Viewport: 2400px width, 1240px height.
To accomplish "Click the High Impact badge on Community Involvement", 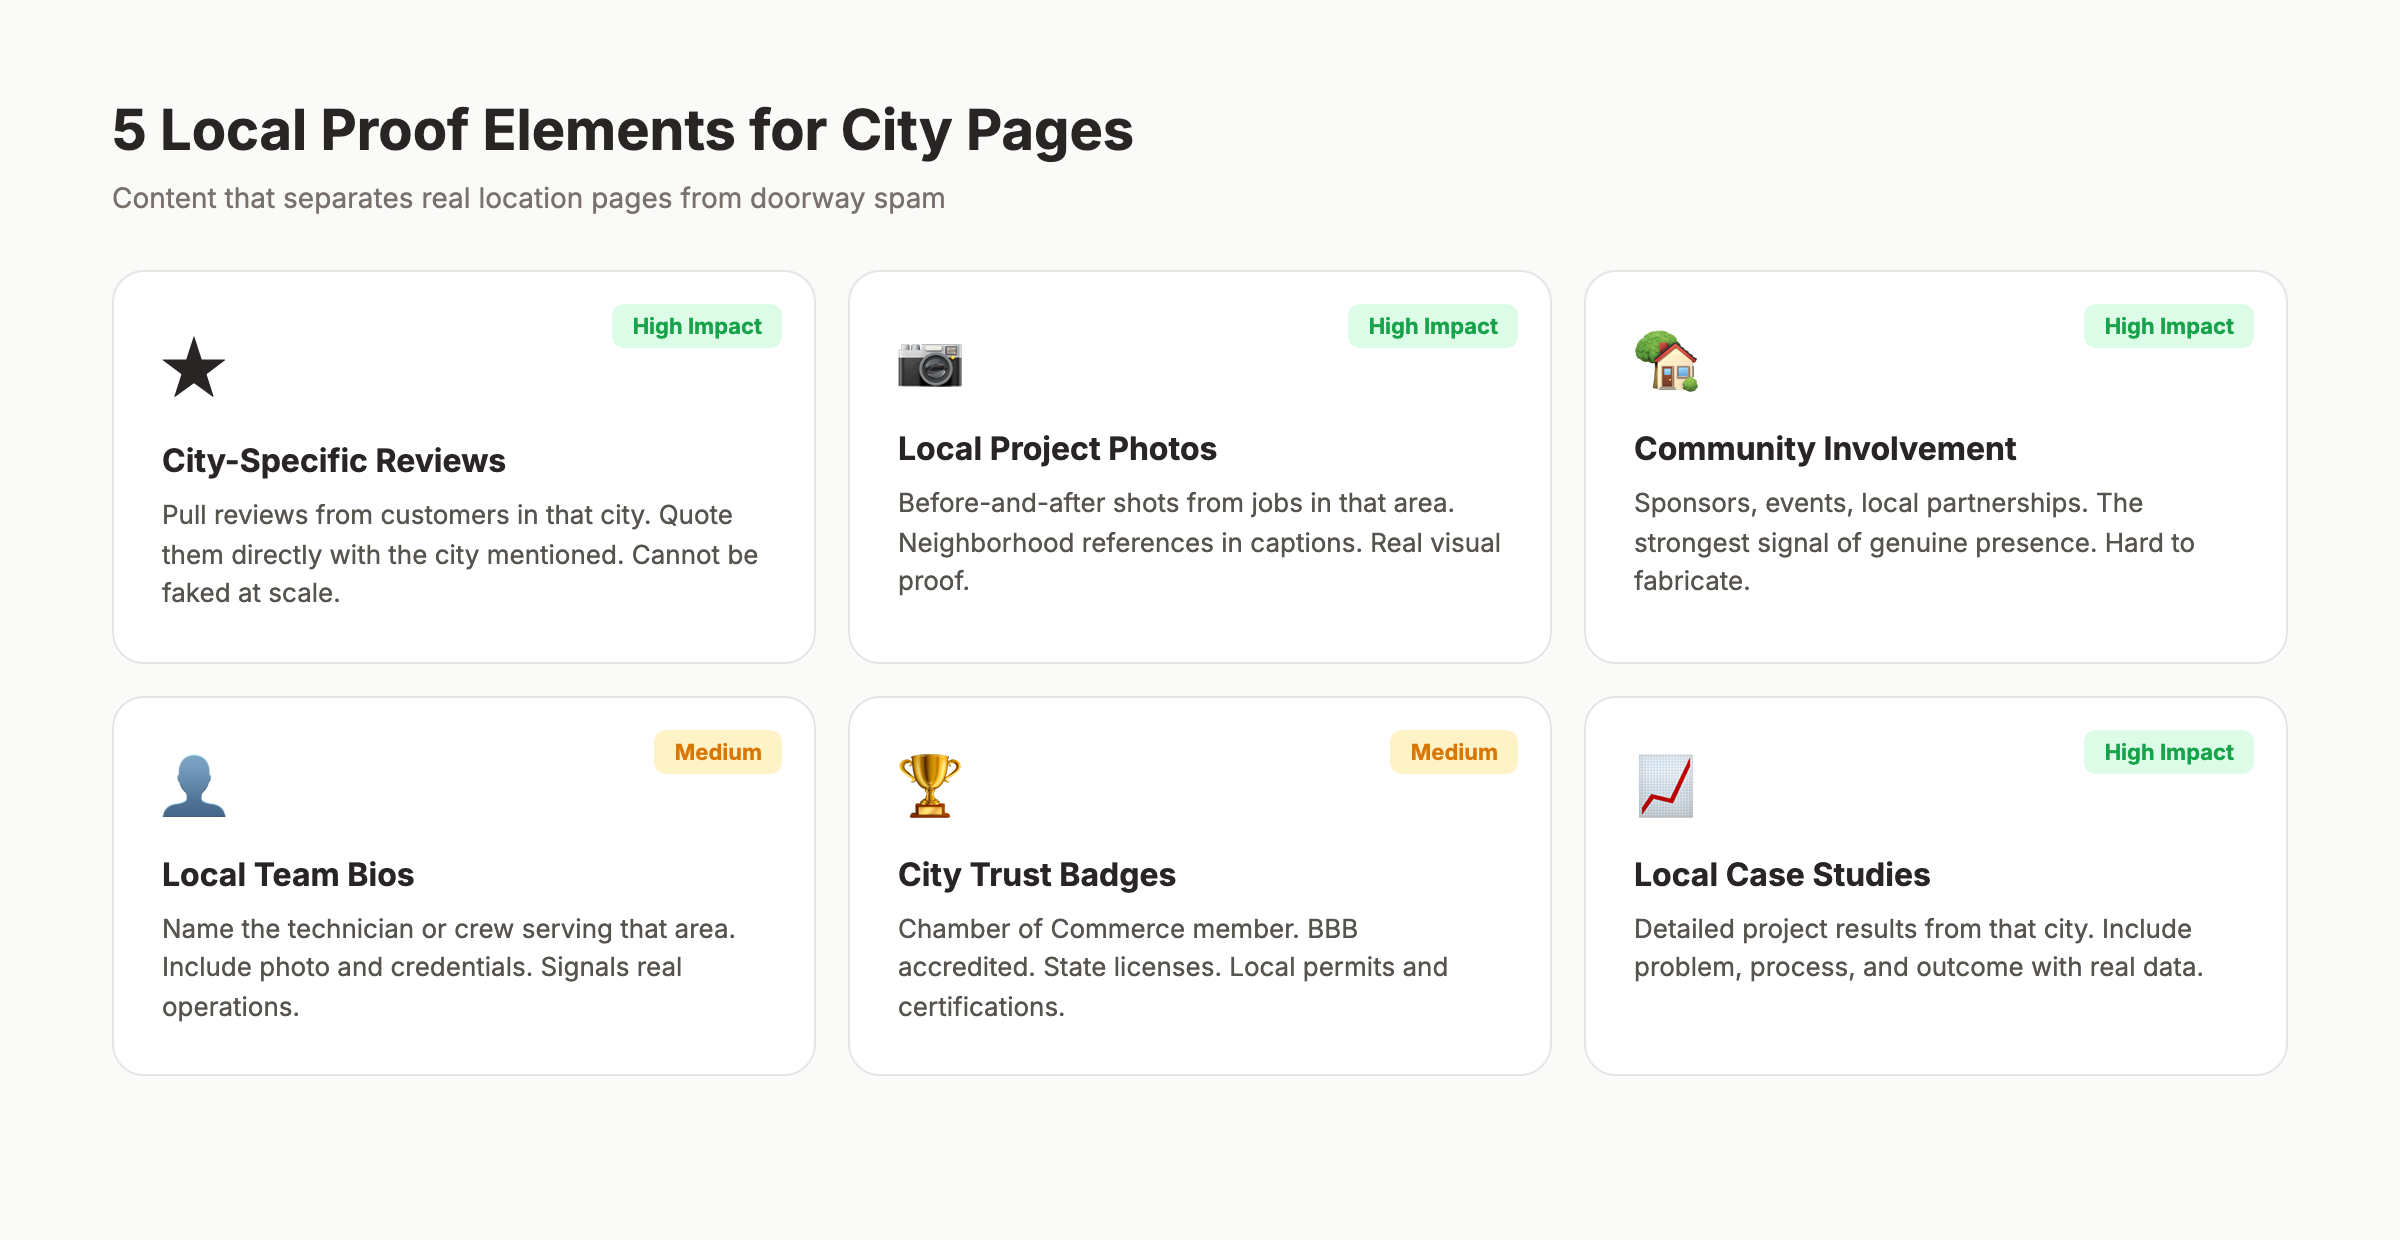I will [x=2168, y=325].
